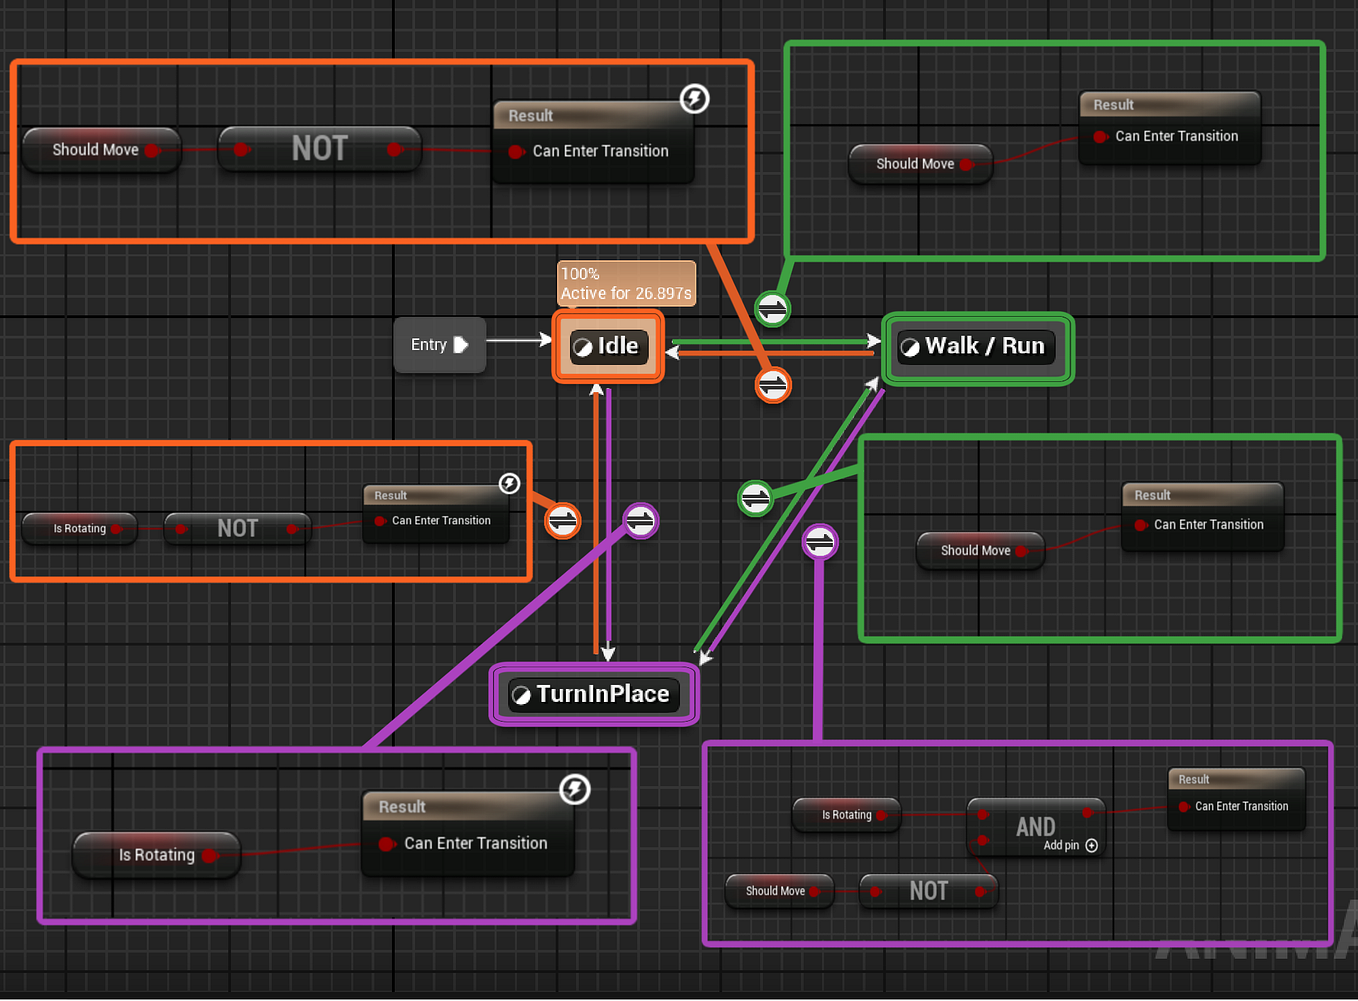The width and height of the screenshot is (1358, 1001).
Task: Click the lightning bolt on the middle-left Result node
Action: pos(509,483)
